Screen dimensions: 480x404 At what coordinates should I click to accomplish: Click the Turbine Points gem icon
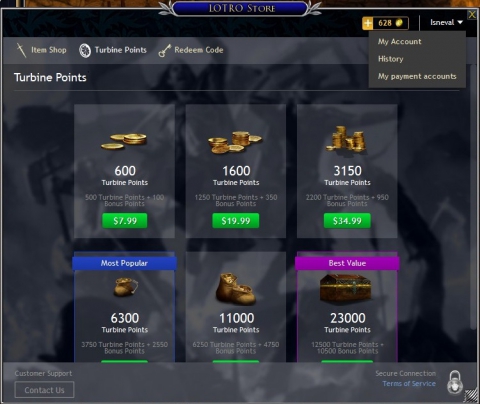point(85,51)
